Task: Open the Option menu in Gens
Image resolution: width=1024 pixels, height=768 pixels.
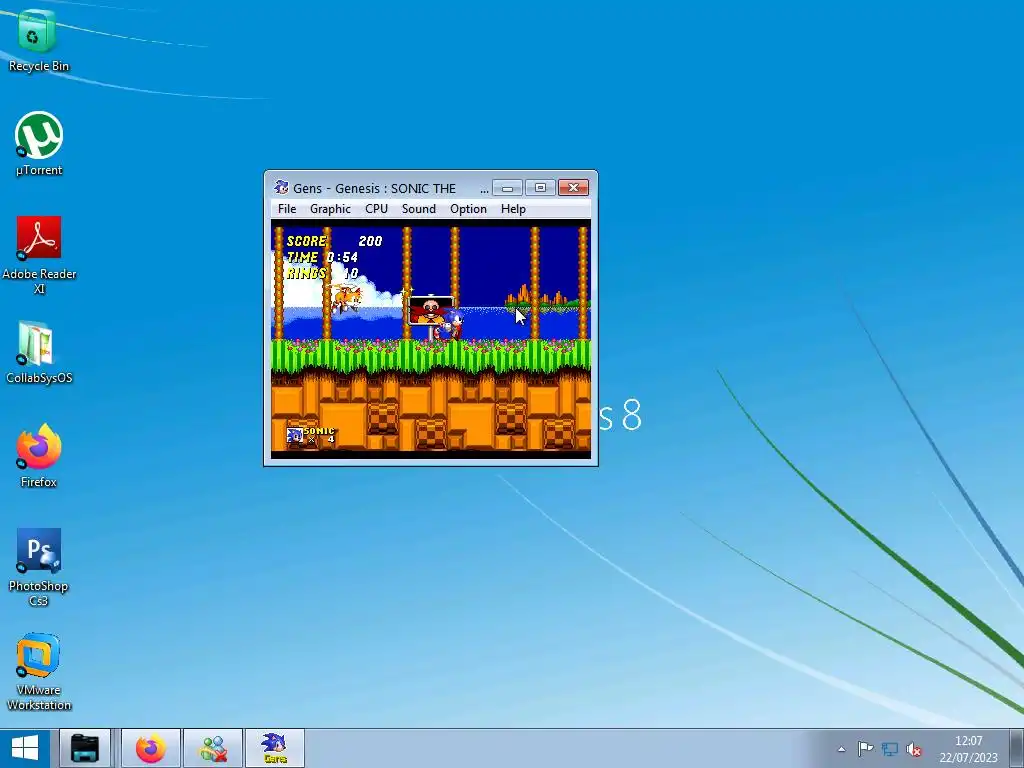Action: 468,209
